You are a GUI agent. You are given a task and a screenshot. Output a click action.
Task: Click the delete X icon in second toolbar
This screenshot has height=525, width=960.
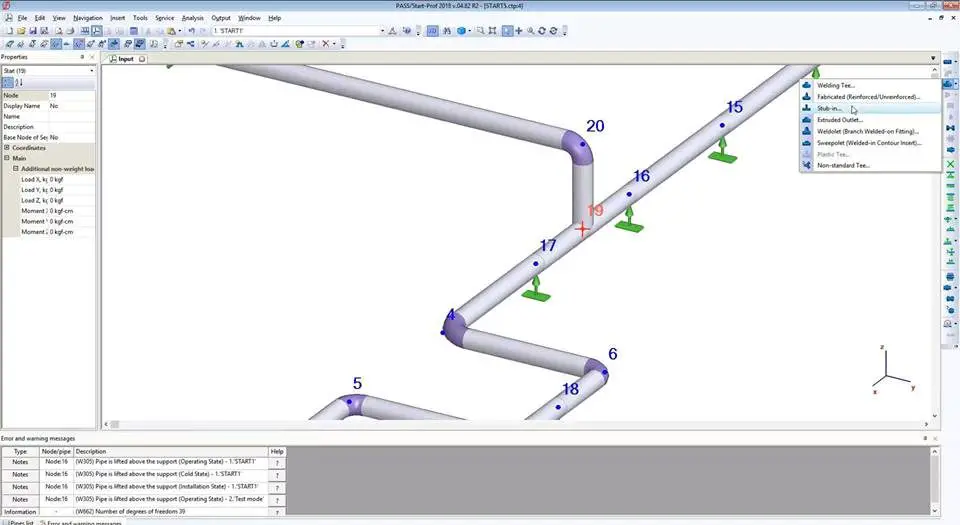pyautogui.click(x=326, y=44)
